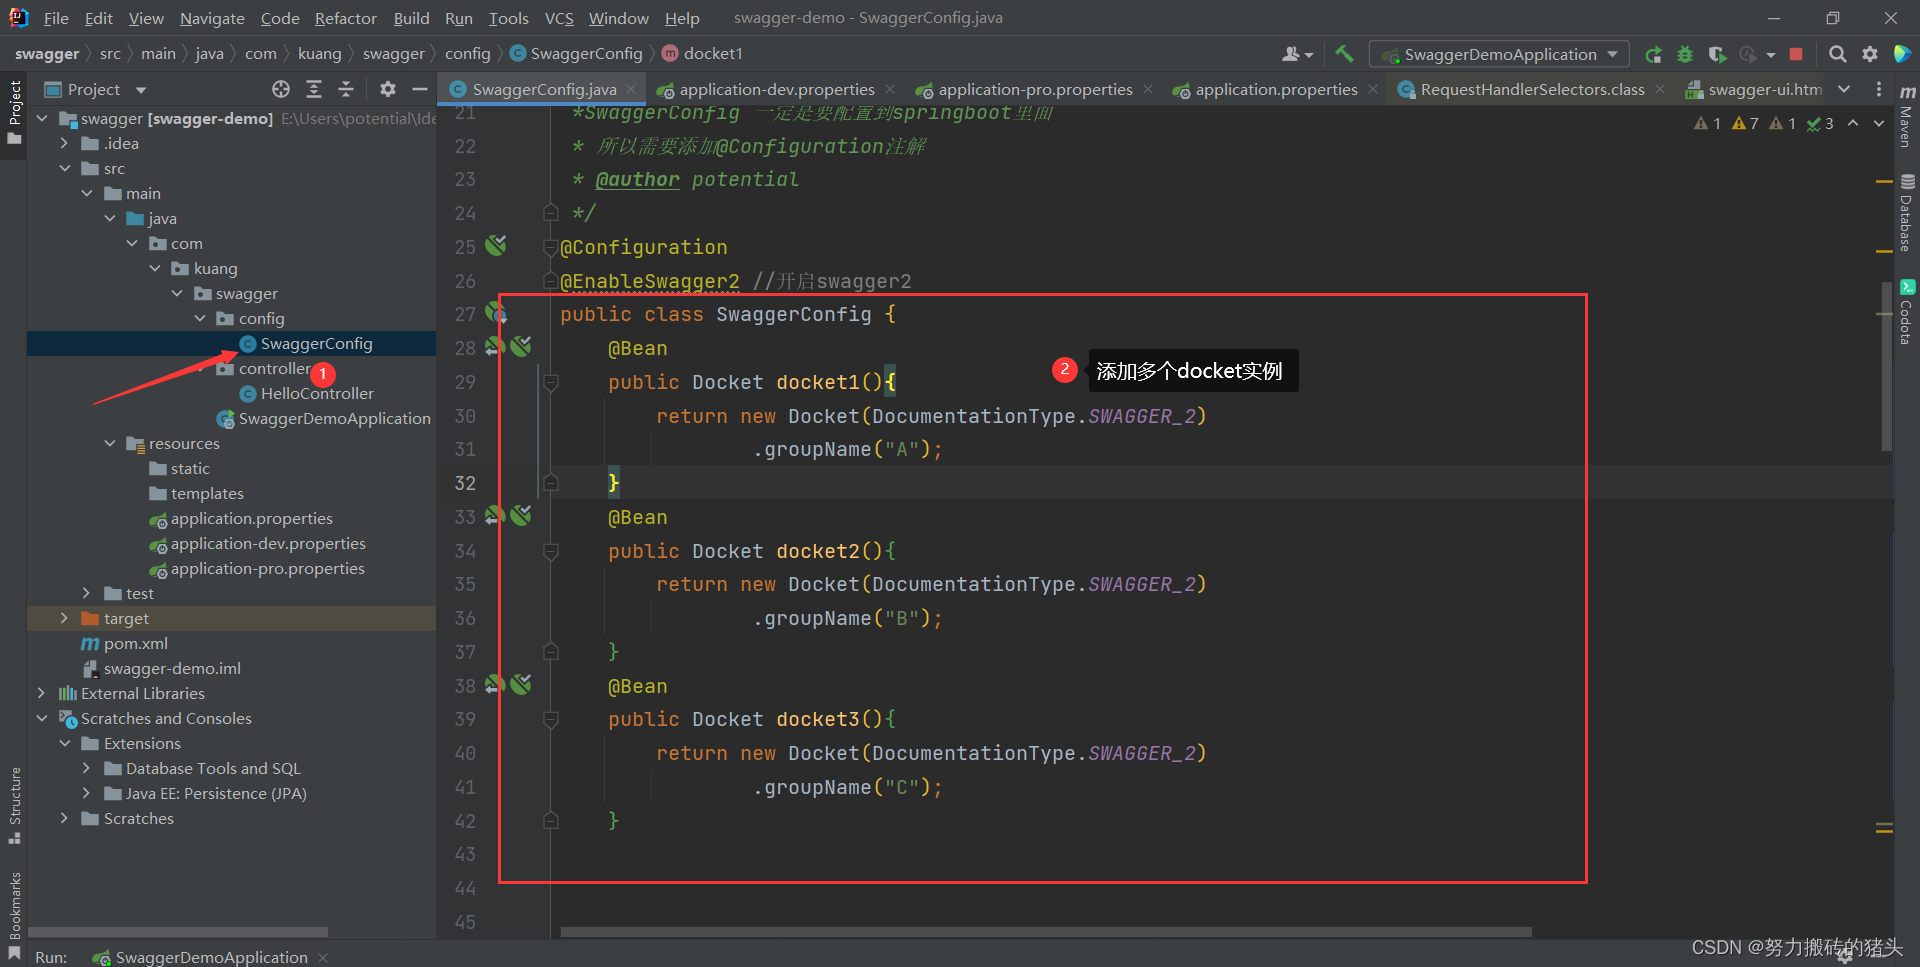Click docket1 breadcrumb in navigation bar
1920x967 pixels.
(x=713, y=54)
